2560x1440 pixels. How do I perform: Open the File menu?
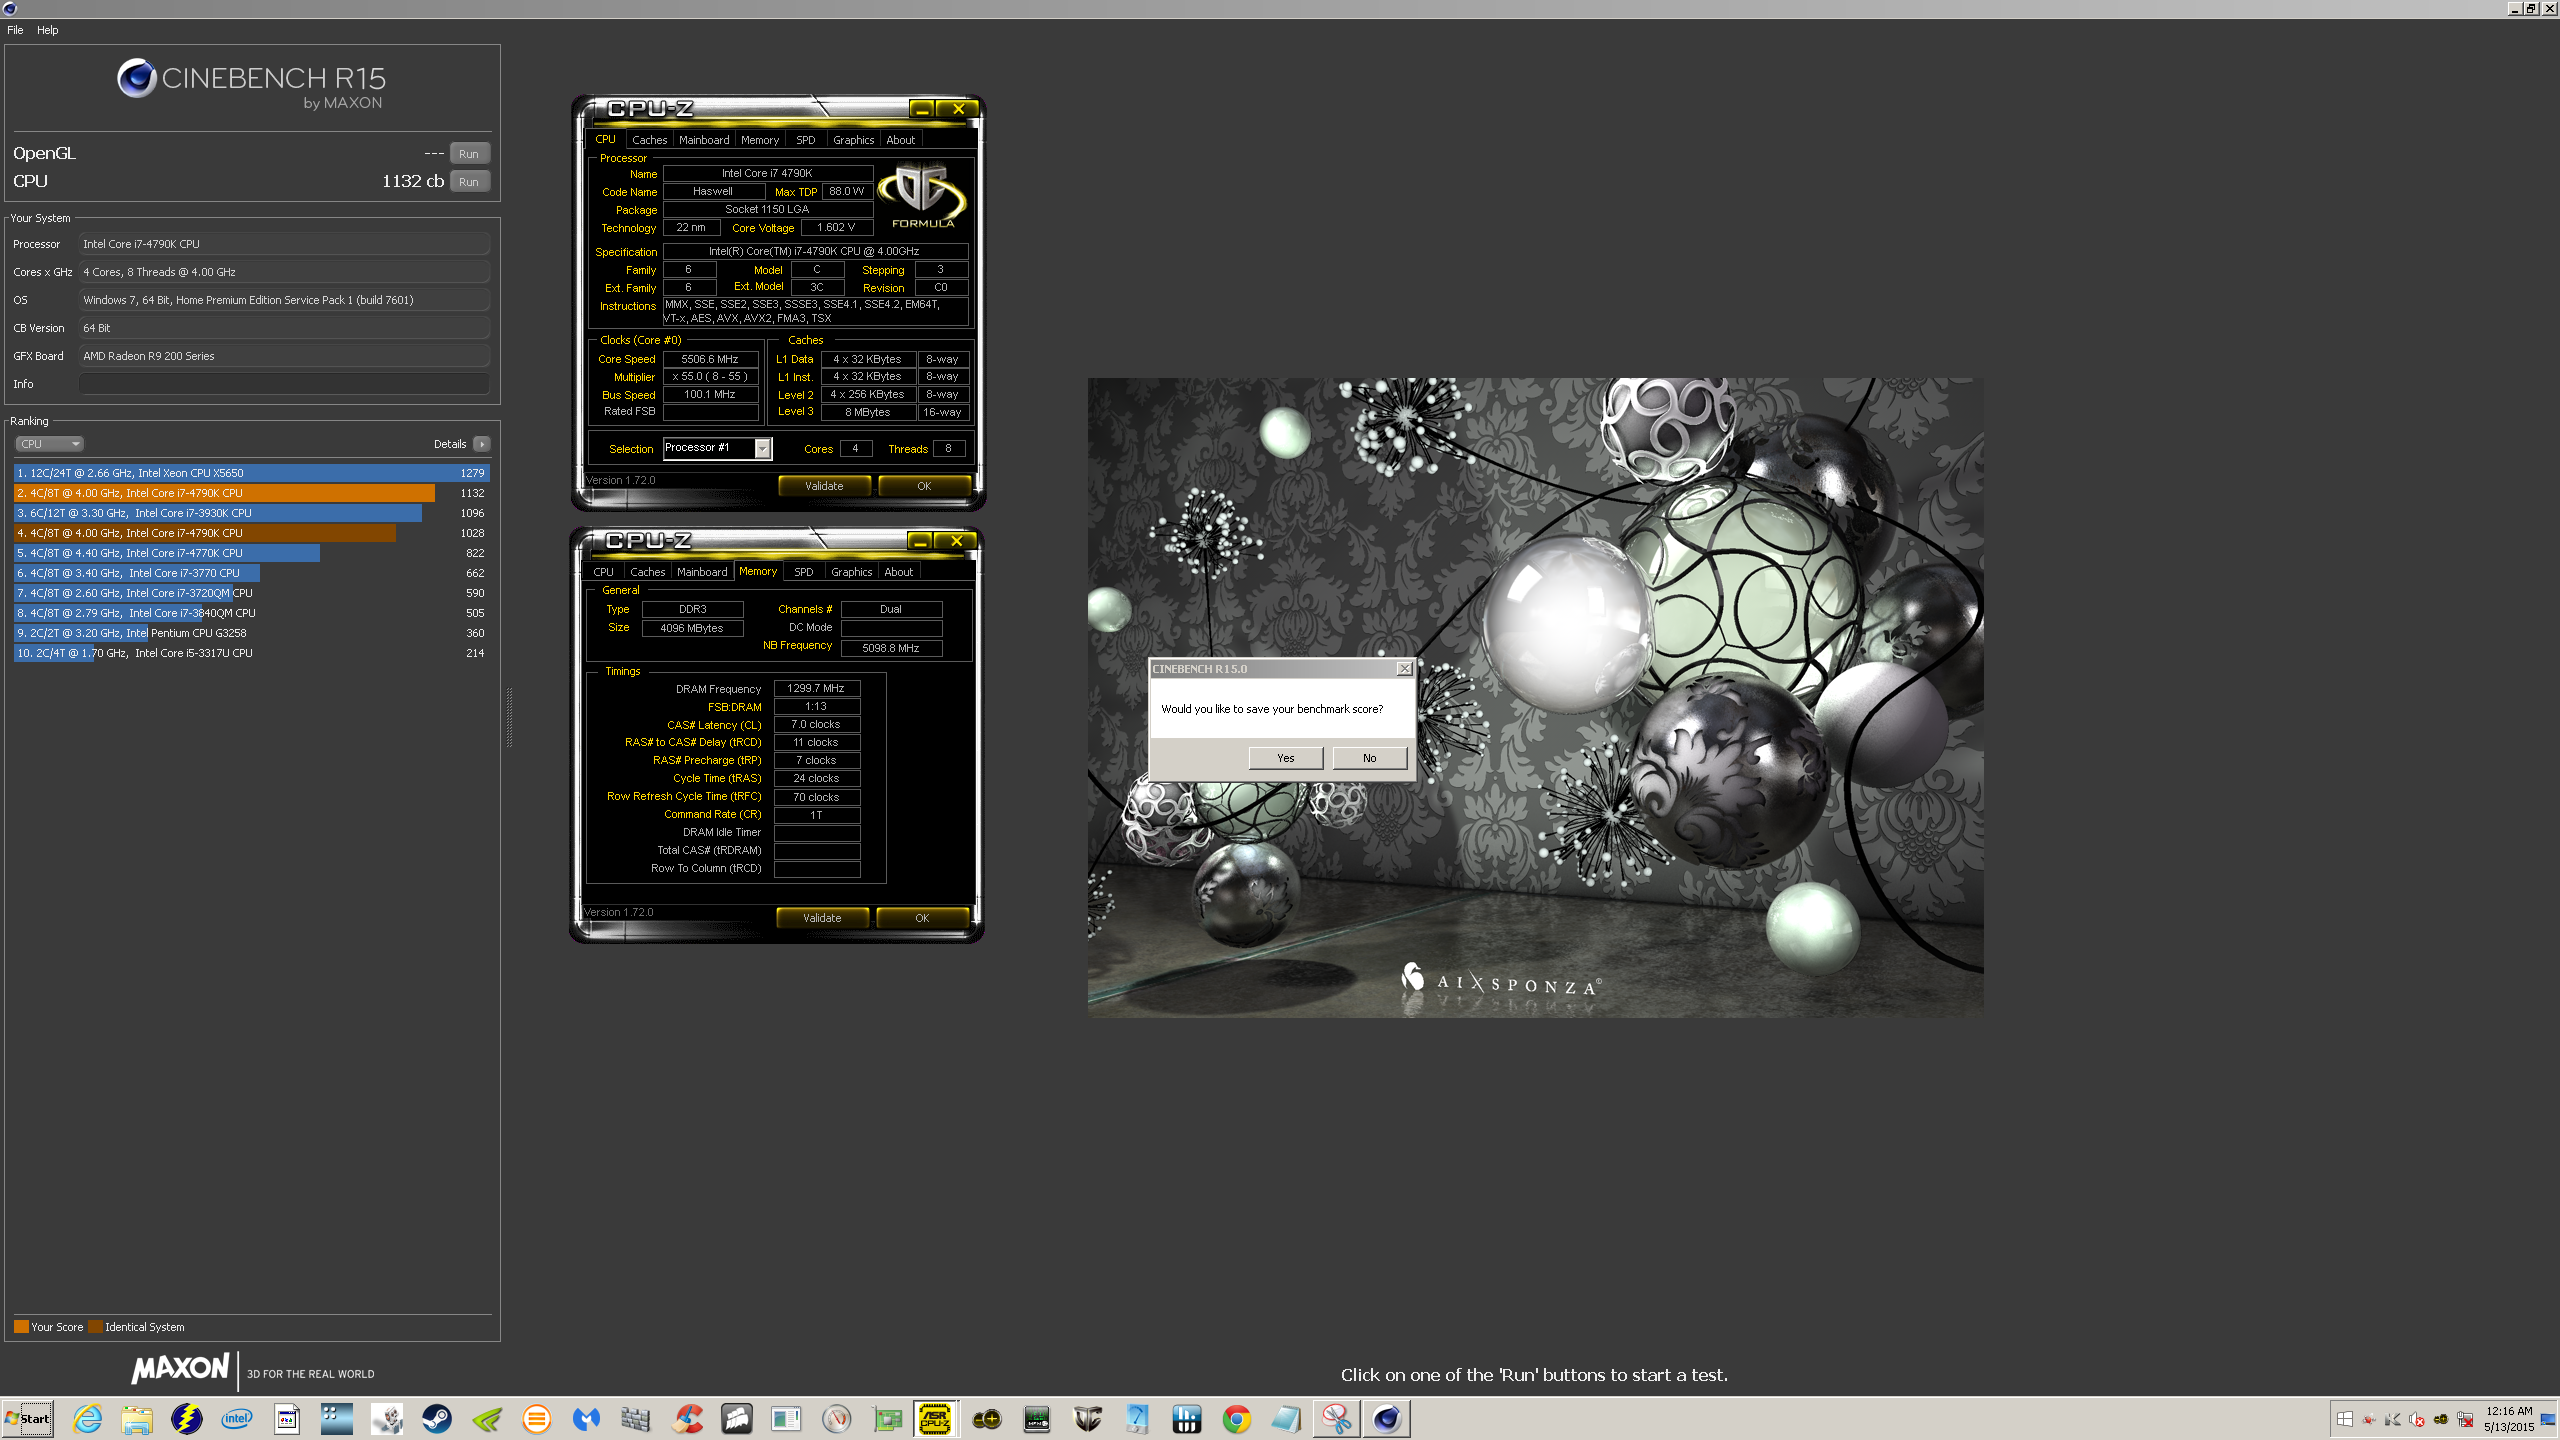(x=15, y=30)
